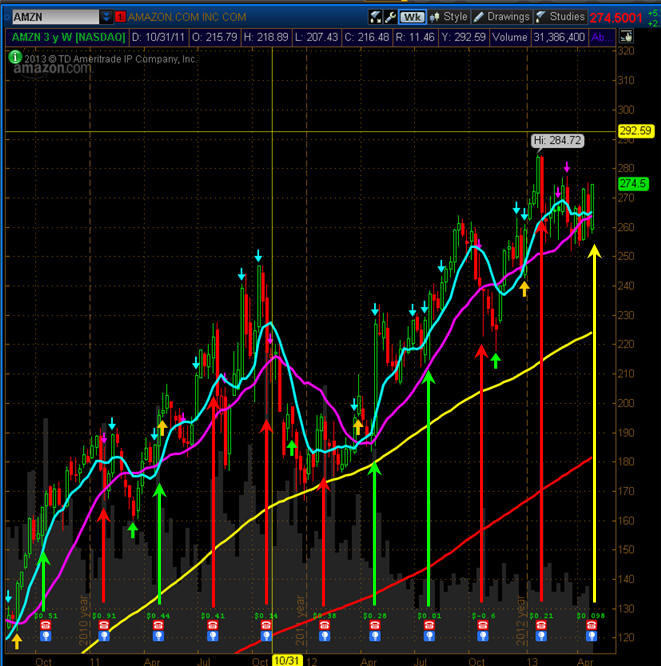Screen dimensions: 661x666
Task: Click the bulb icon under $-0.6
Action: pos(483,636)
